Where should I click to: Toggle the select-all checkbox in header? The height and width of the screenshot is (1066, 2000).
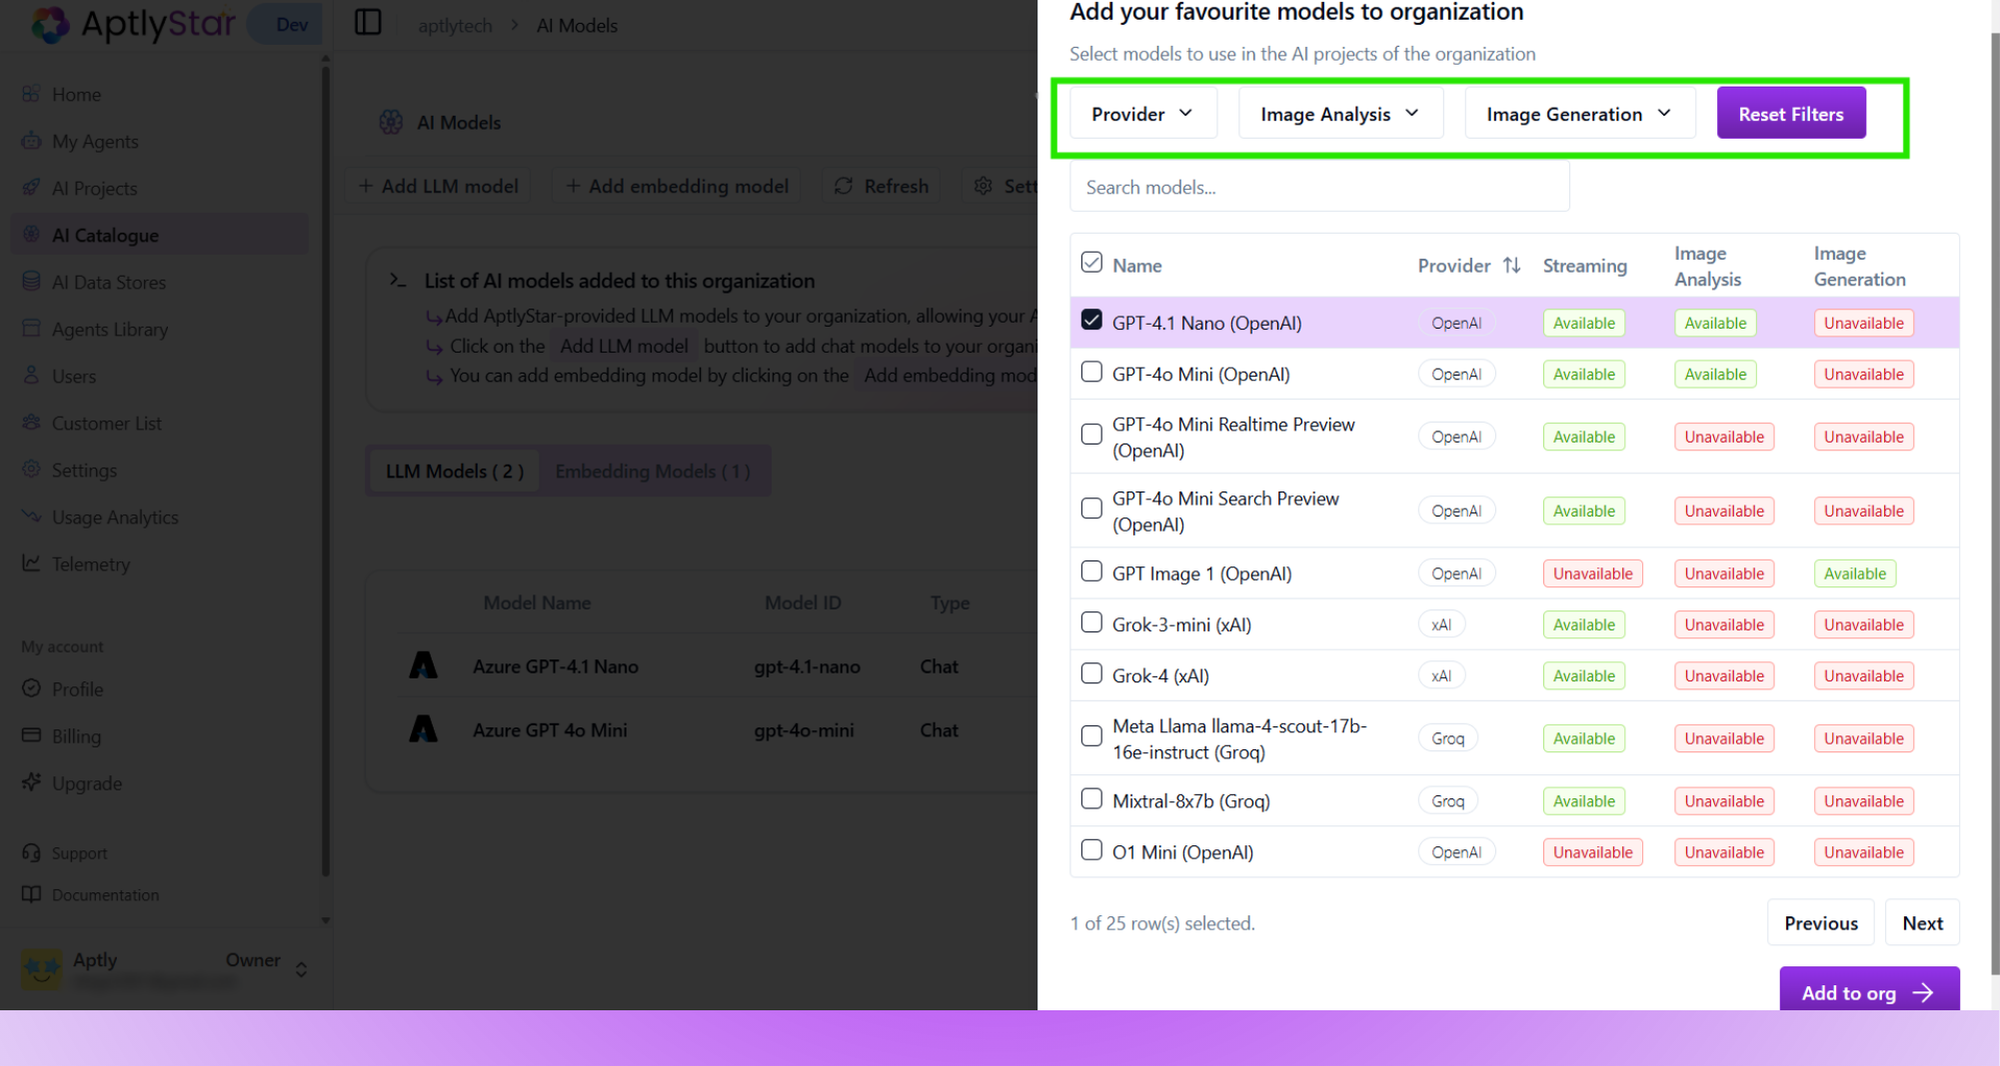(1091, 263)
